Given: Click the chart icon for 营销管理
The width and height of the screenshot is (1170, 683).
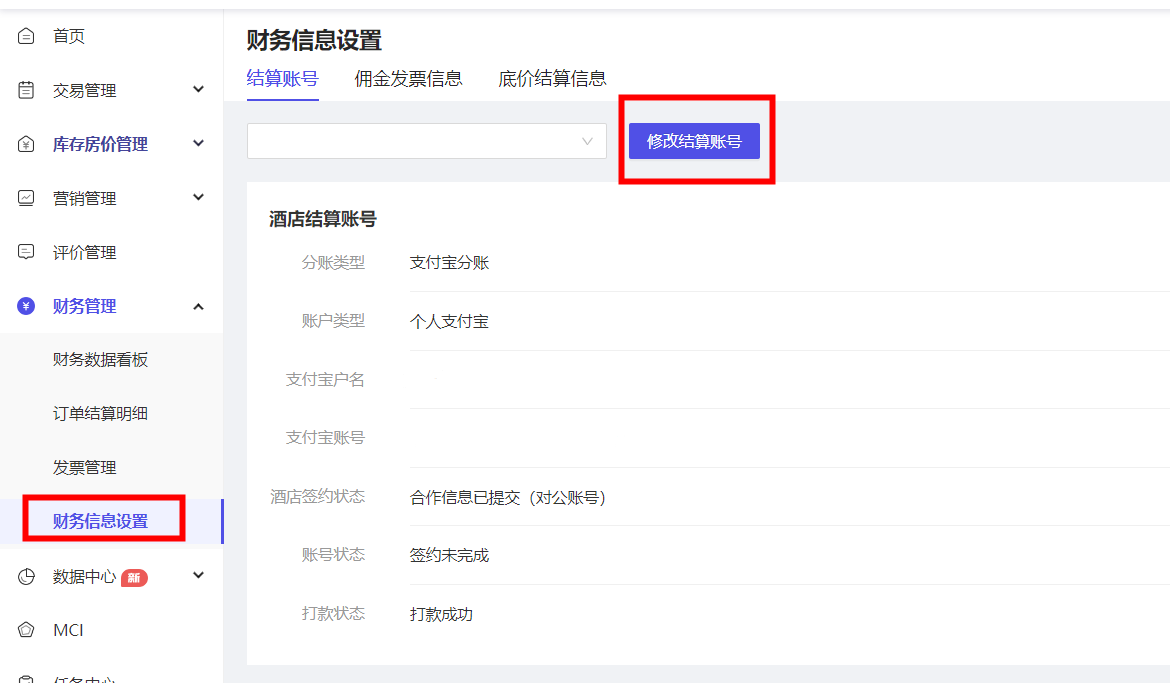Looking at the screenshot, I should pyautogui.click(x=27, y=199).
